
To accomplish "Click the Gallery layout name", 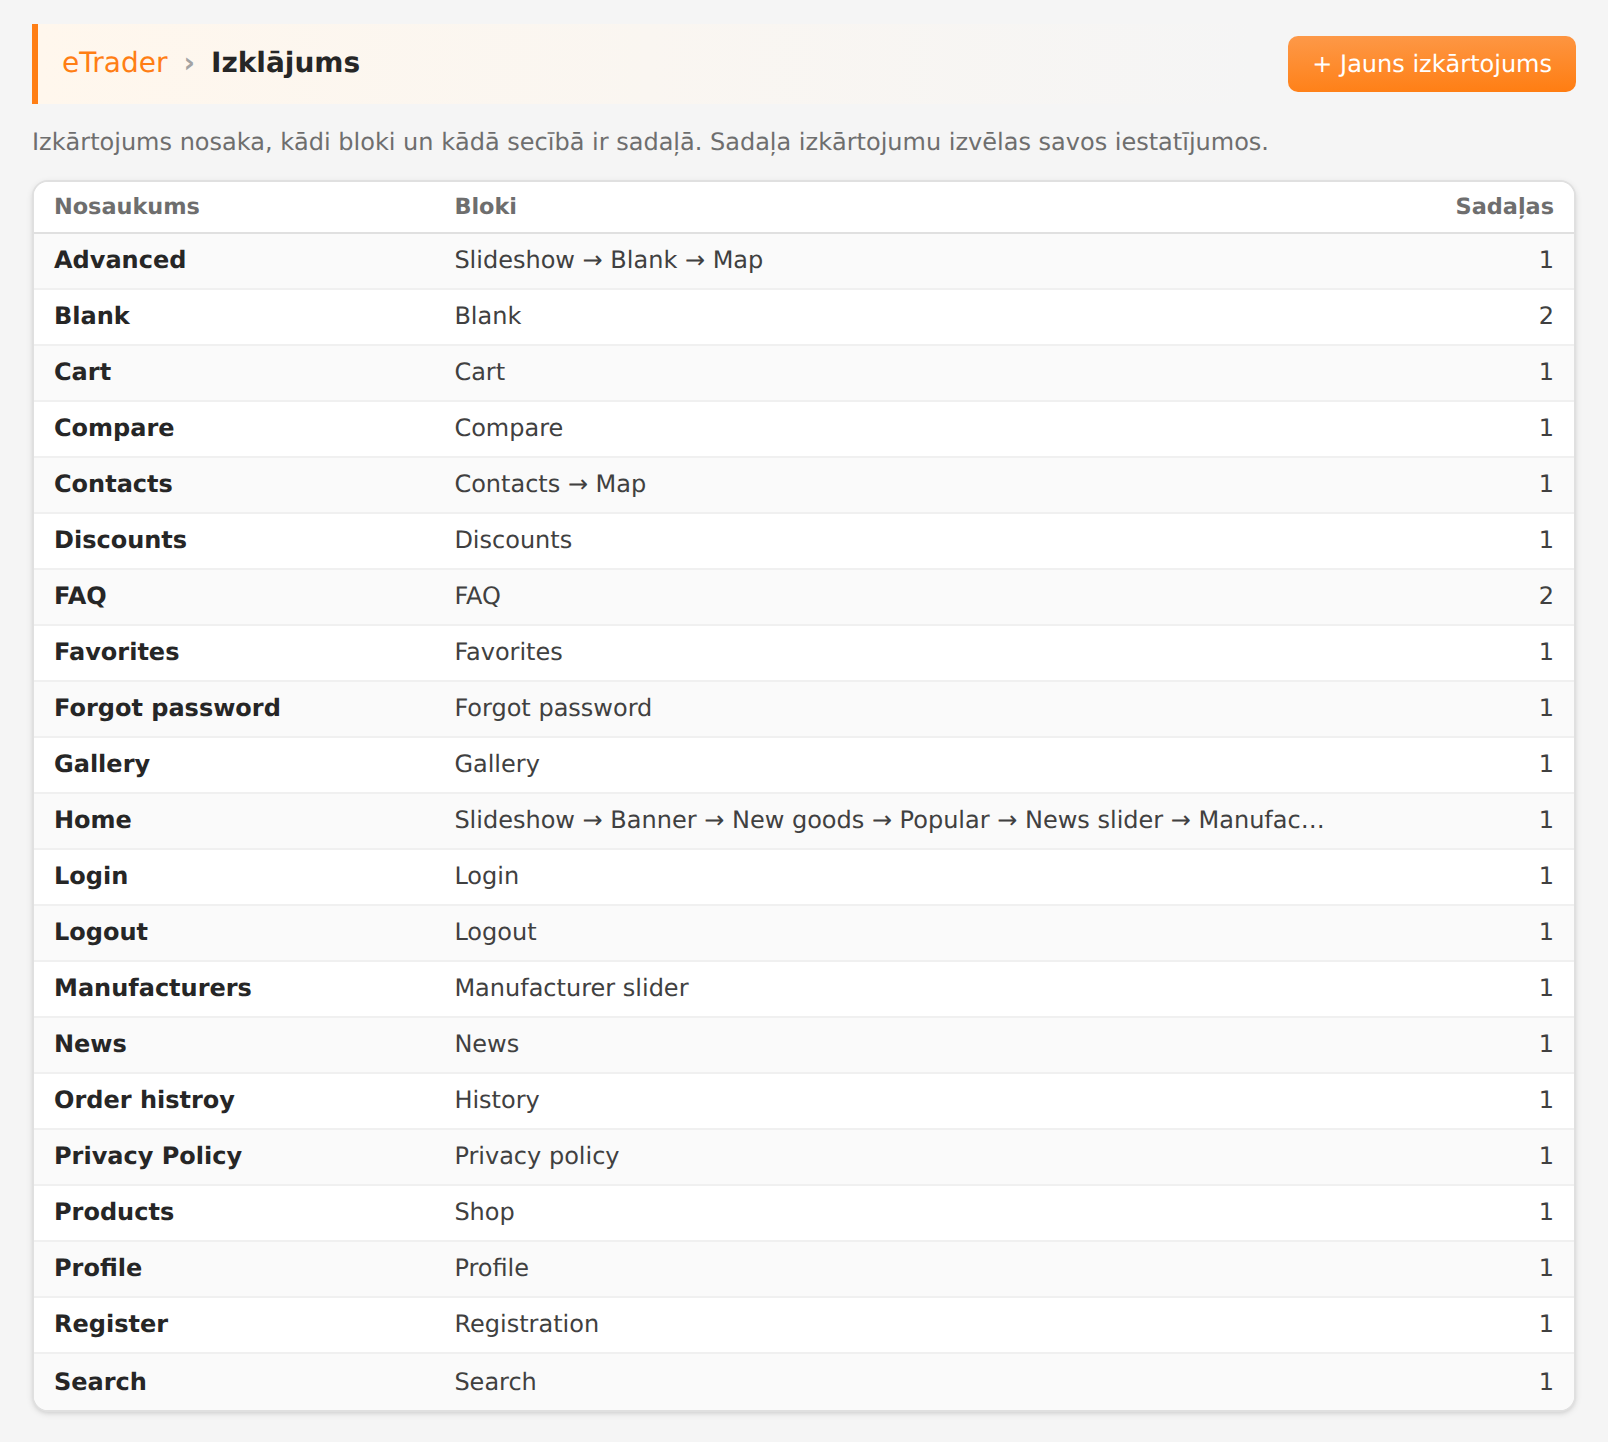I will click(x=102, y=764).
